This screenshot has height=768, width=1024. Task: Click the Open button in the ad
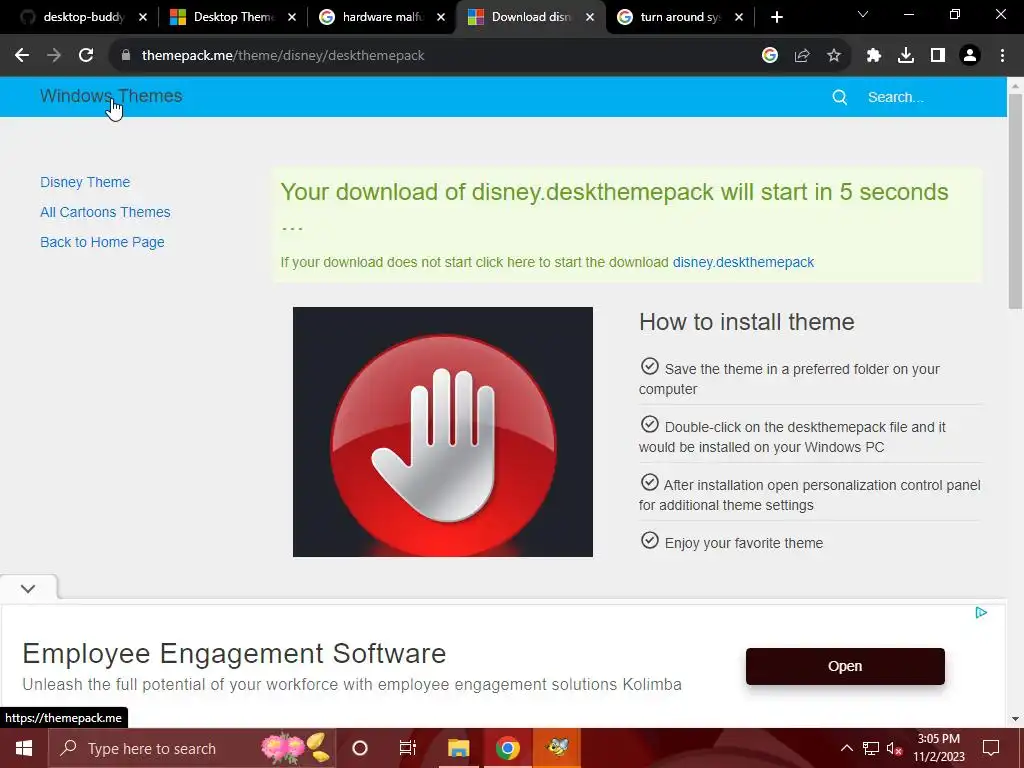pos(845,666)
